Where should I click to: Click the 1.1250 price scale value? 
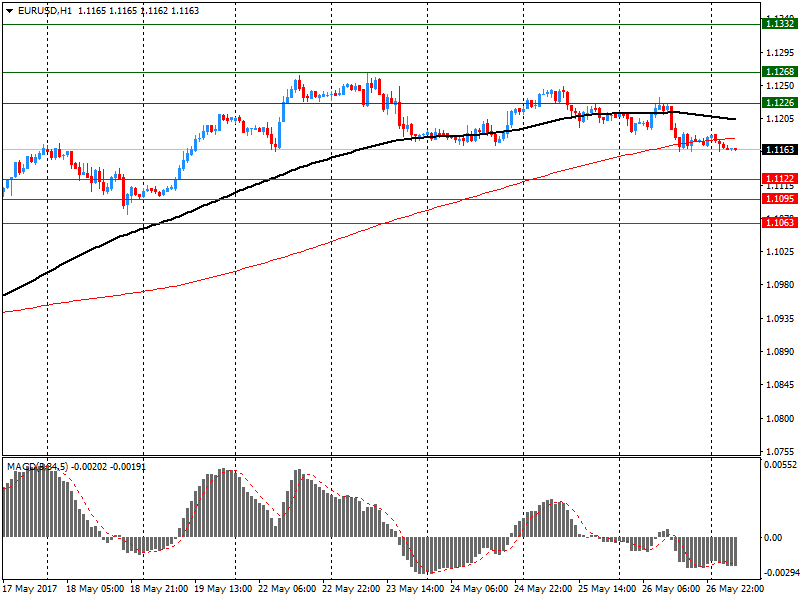tap(781, 86)
